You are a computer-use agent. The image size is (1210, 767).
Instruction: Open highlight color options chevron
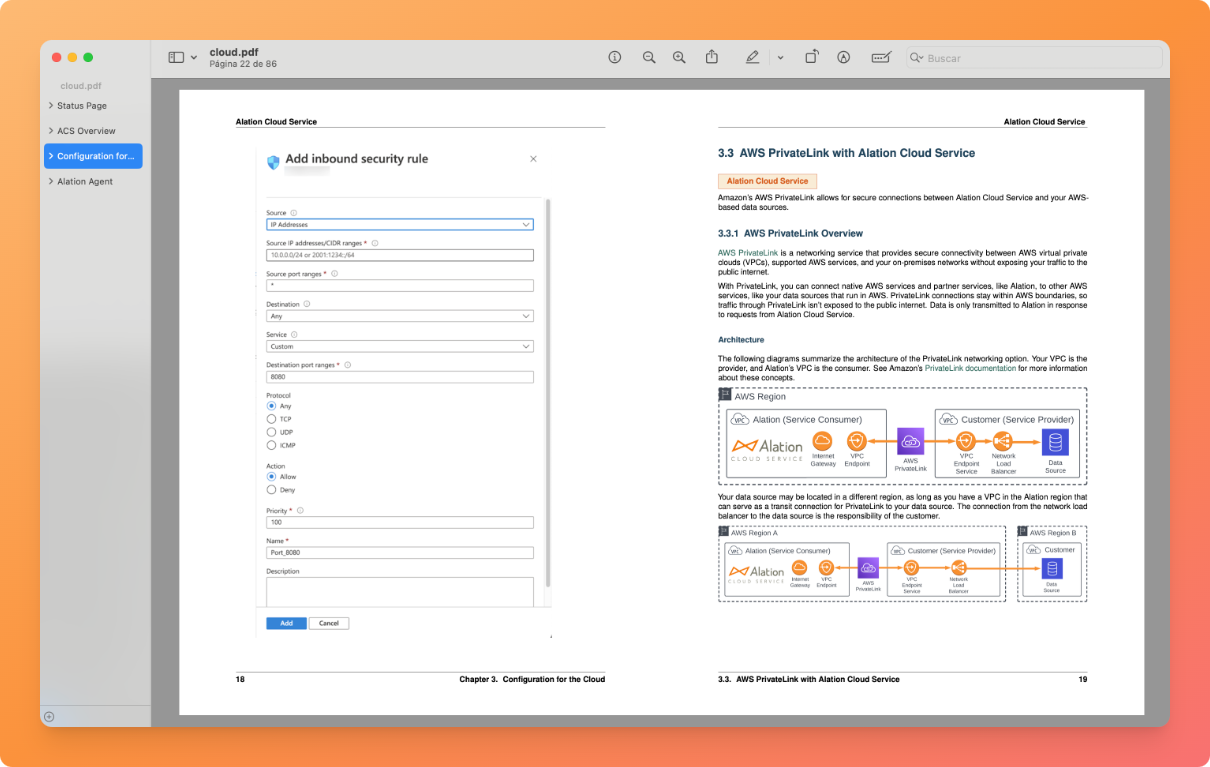tap(780, 58)
